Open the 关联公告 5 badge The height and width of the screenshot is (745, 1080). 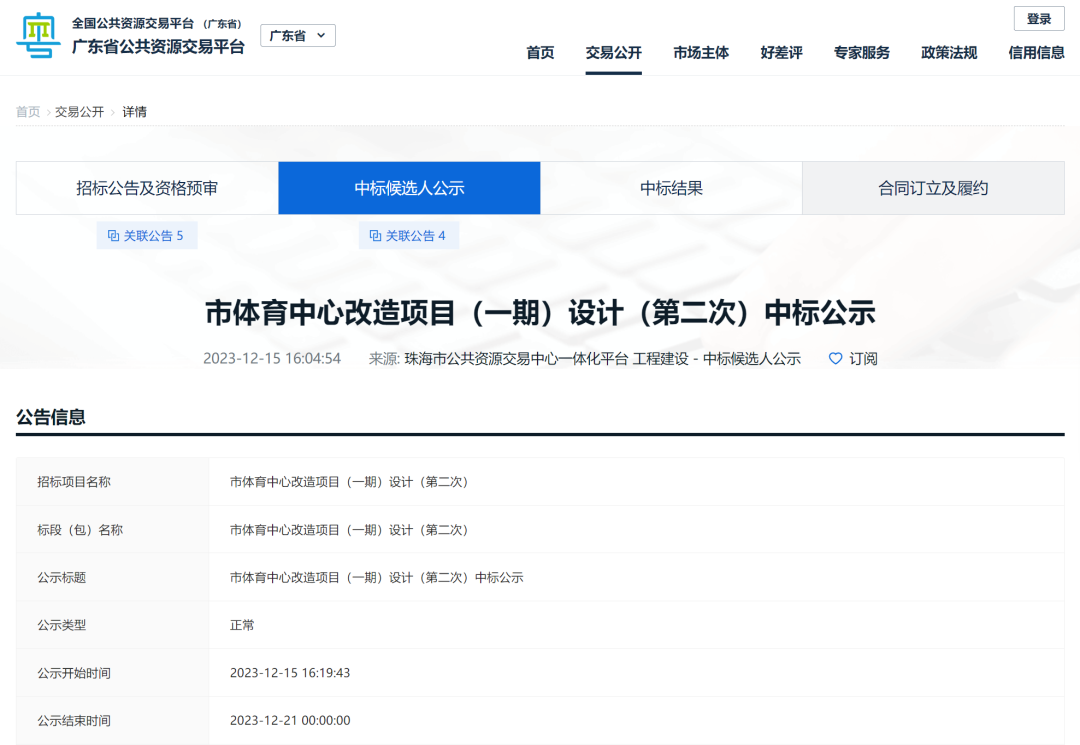(x=147, y=235)
